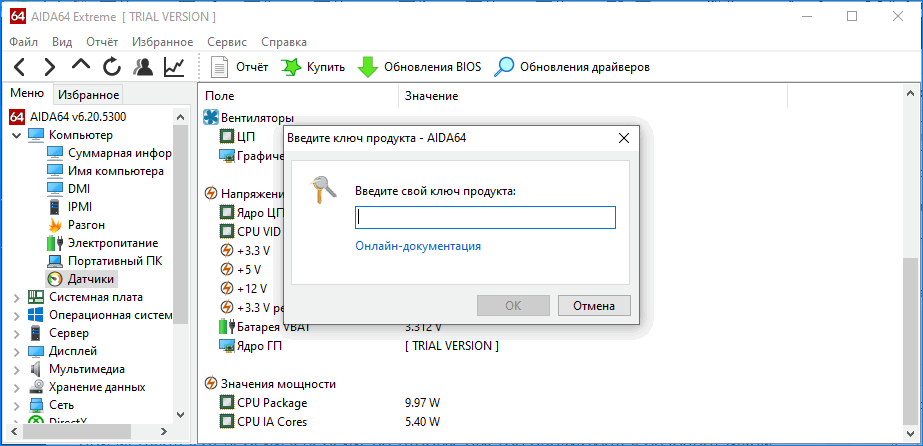The width and height of the screenshot is (923, 446).
Task: Select Датчики tree item
Action: coord(81,279)
